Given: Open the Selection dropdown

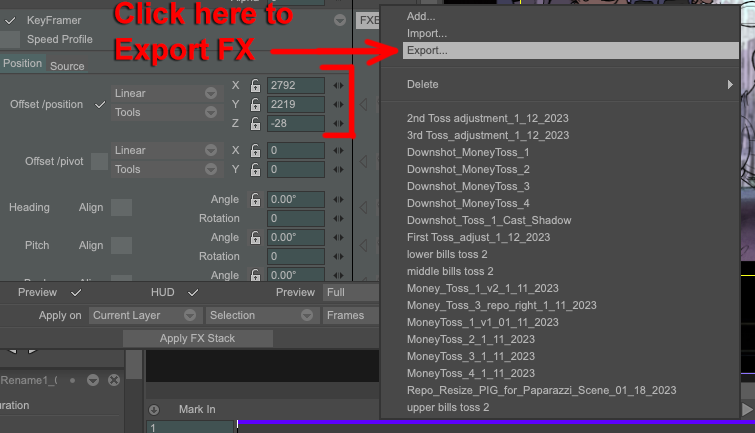Looking at the screenshot, I should pos(261,315).
